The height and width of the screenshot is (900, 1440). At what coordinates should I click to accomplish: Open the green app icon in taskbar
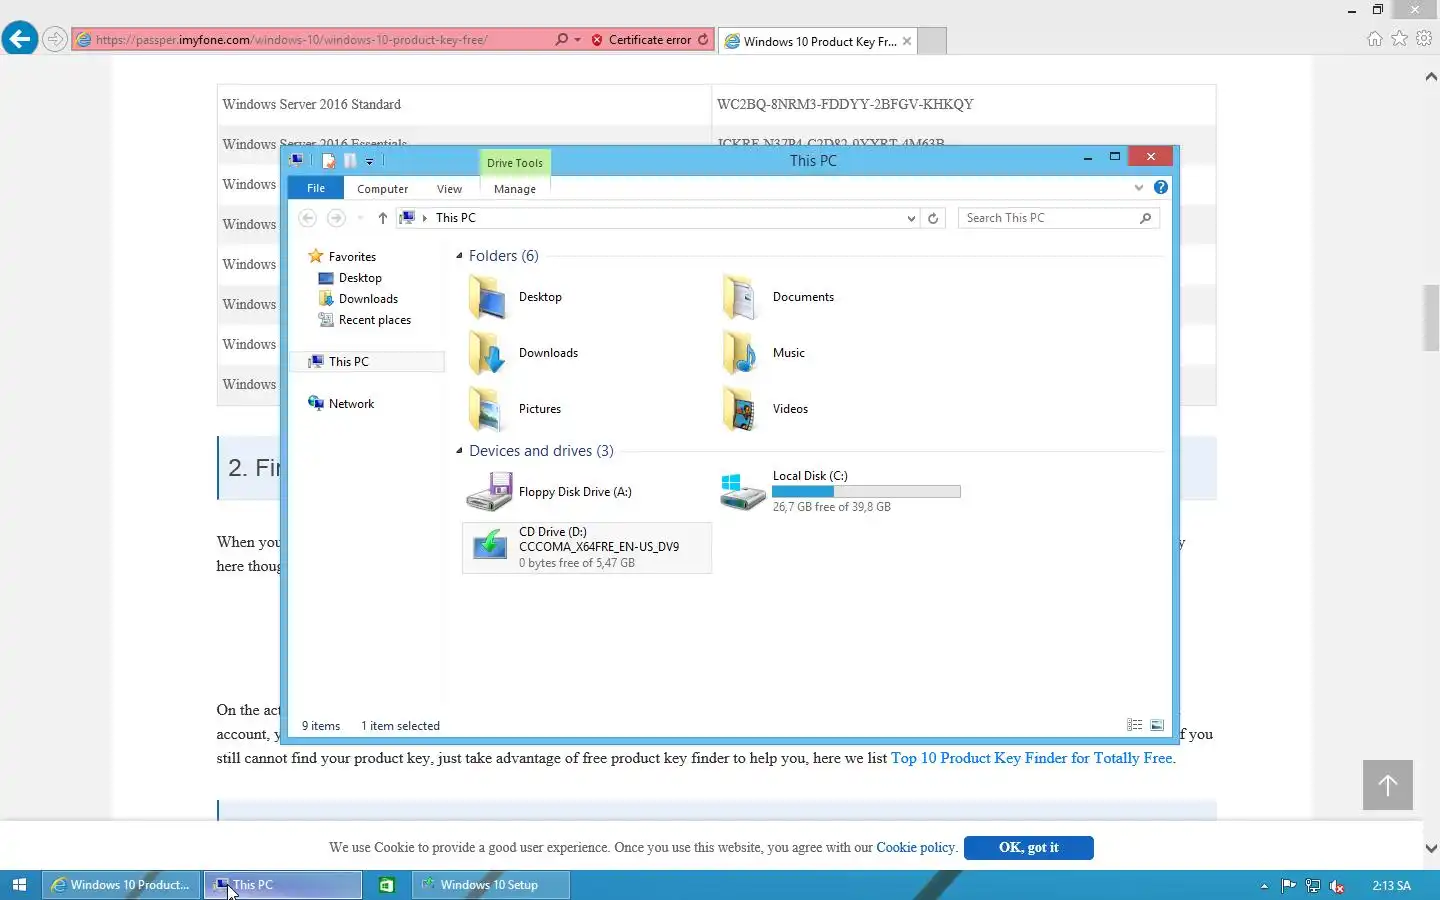coord(387,885)
